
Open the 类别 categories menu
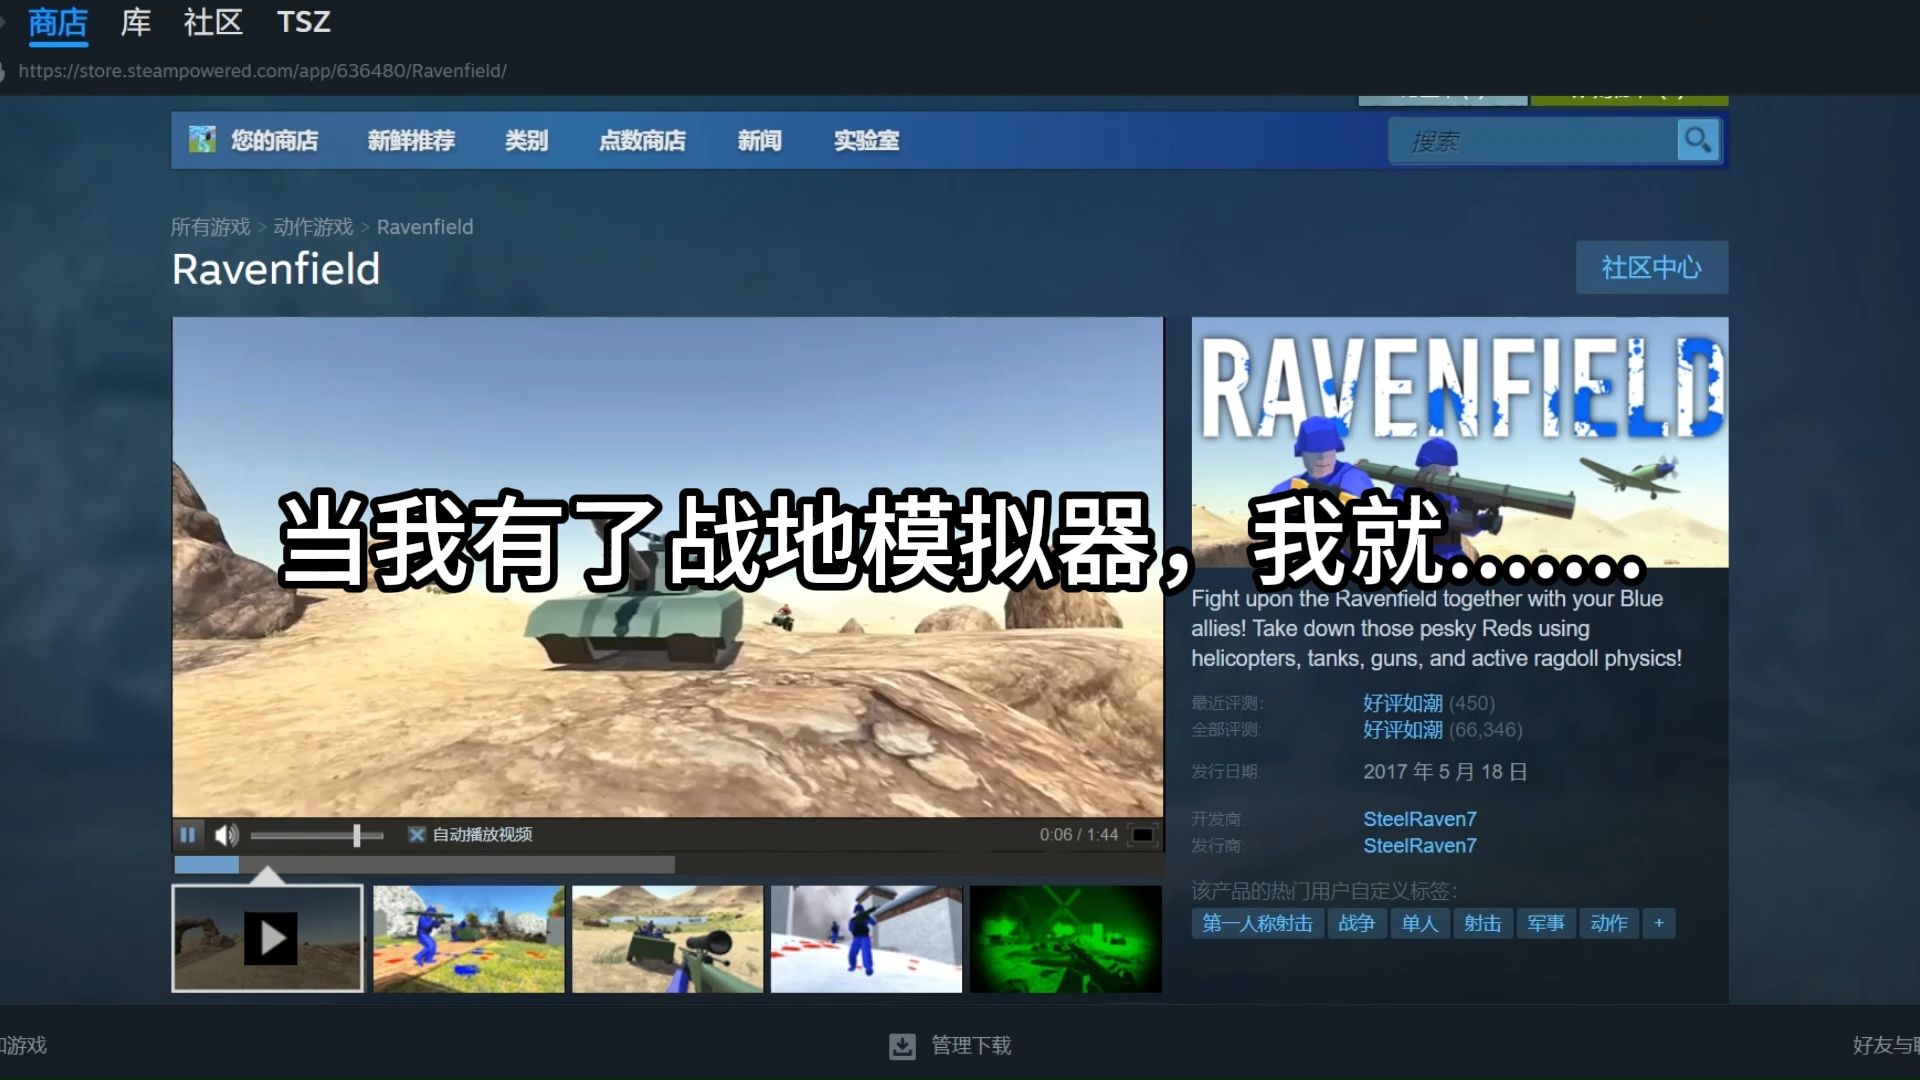click(527, 141)
